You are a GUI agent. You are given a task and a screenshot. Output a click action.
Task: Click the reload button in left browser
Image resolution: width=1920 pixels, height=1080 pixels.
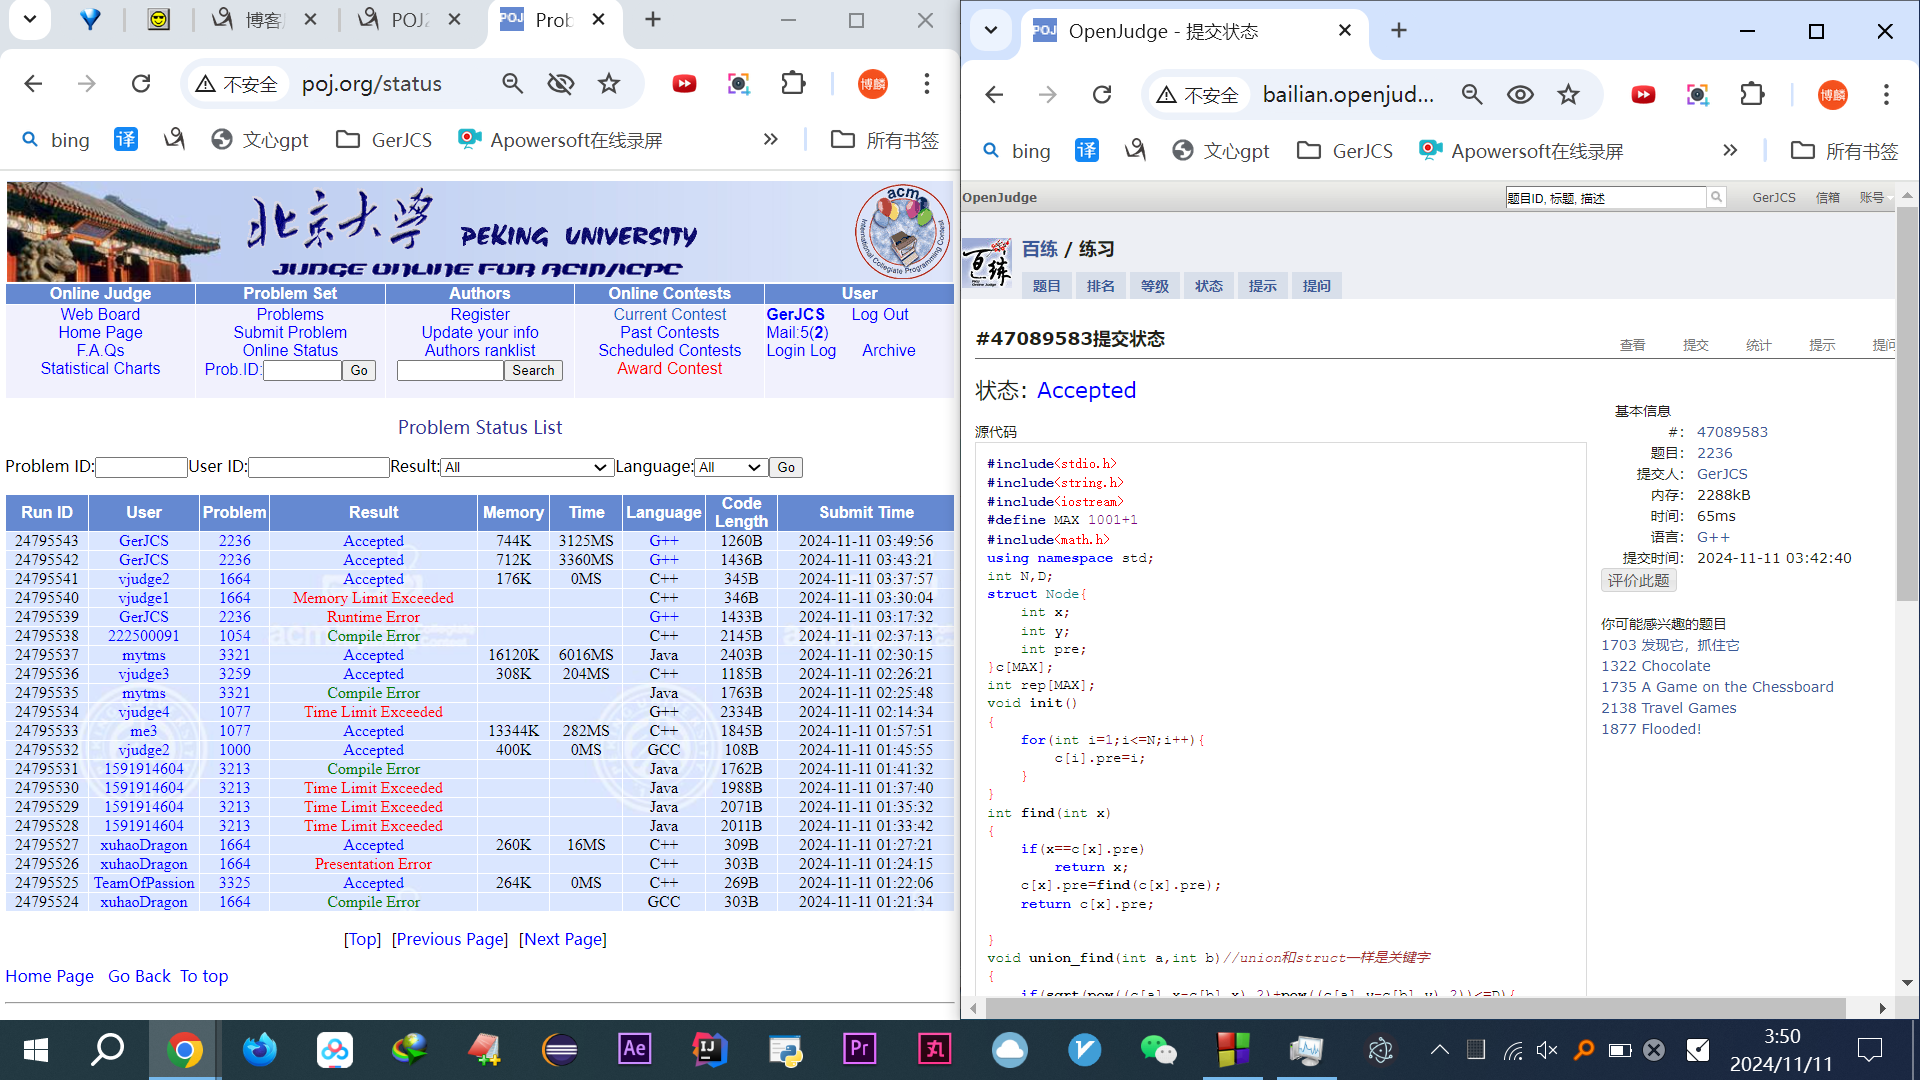(141, 84)
